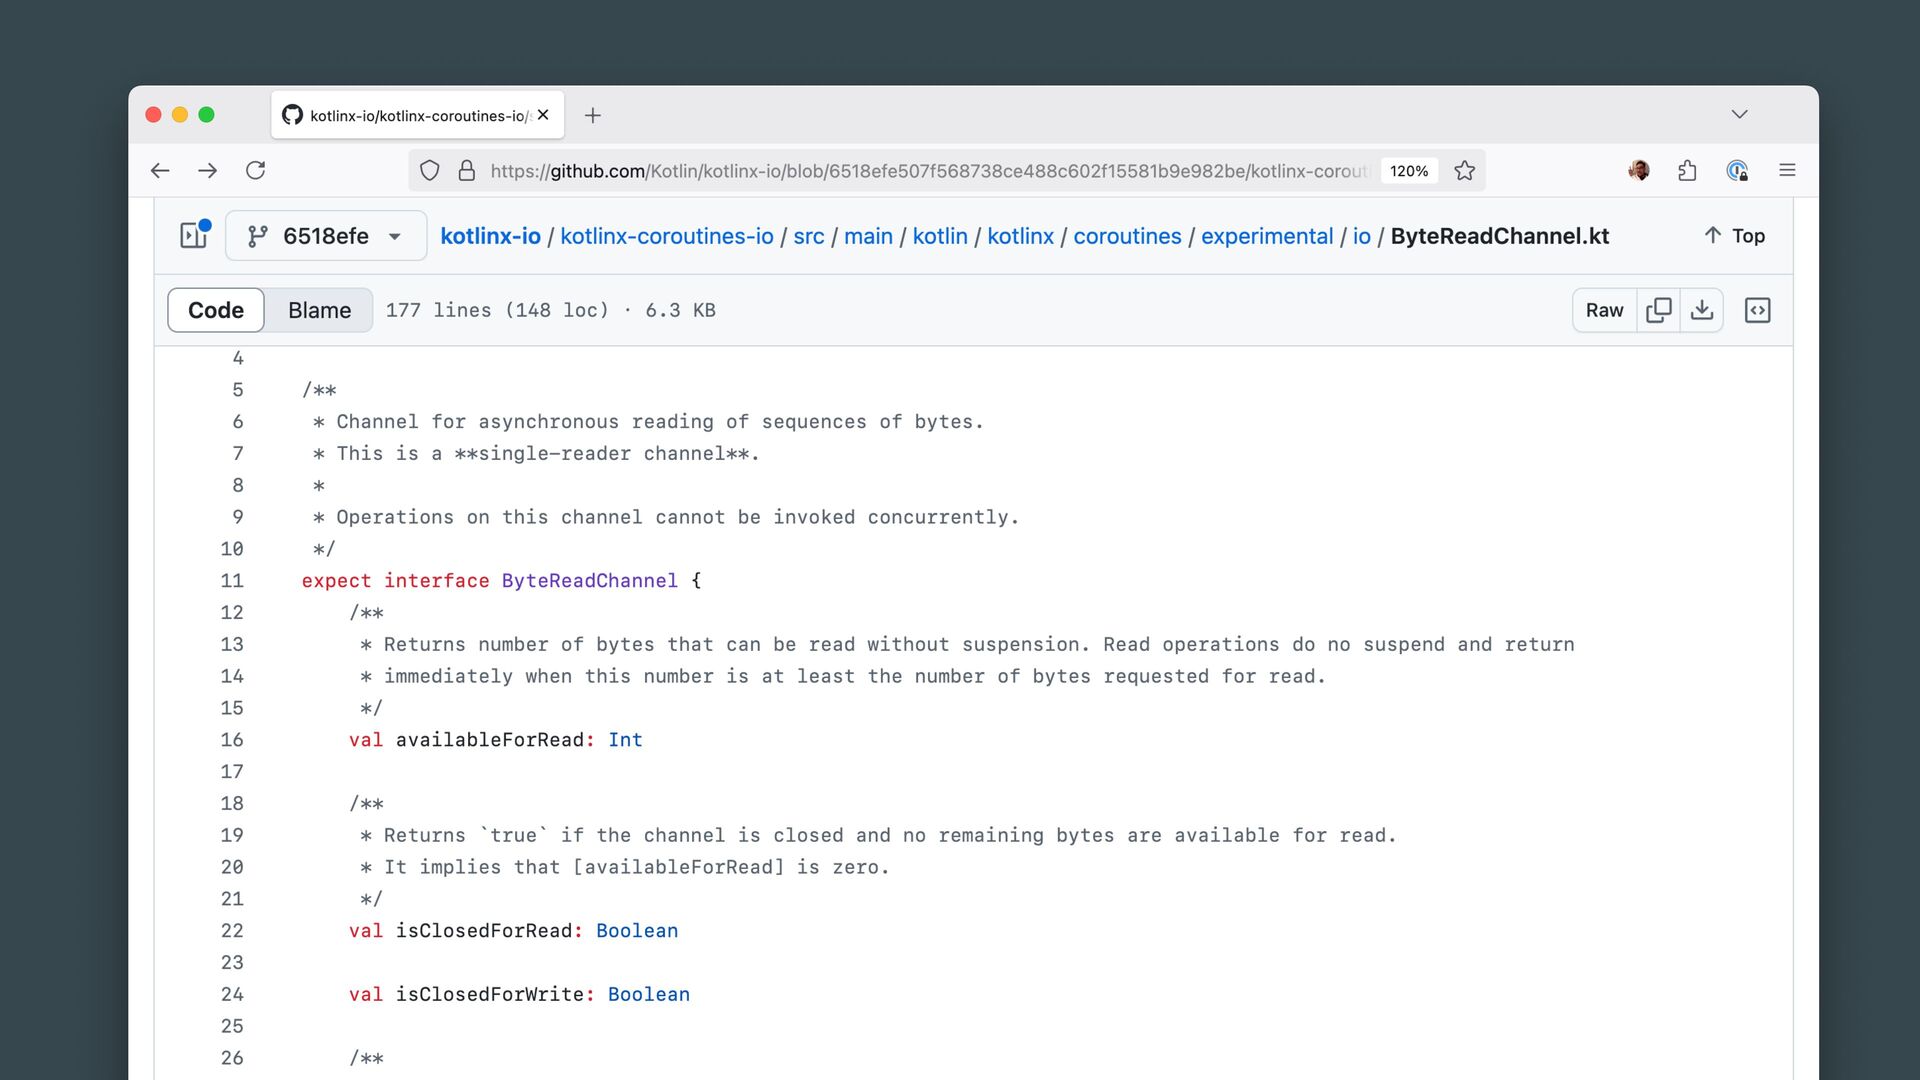Expand the file tree side panel
Viewport: 1920px width, 1080px height.
(x=194, y=235)
